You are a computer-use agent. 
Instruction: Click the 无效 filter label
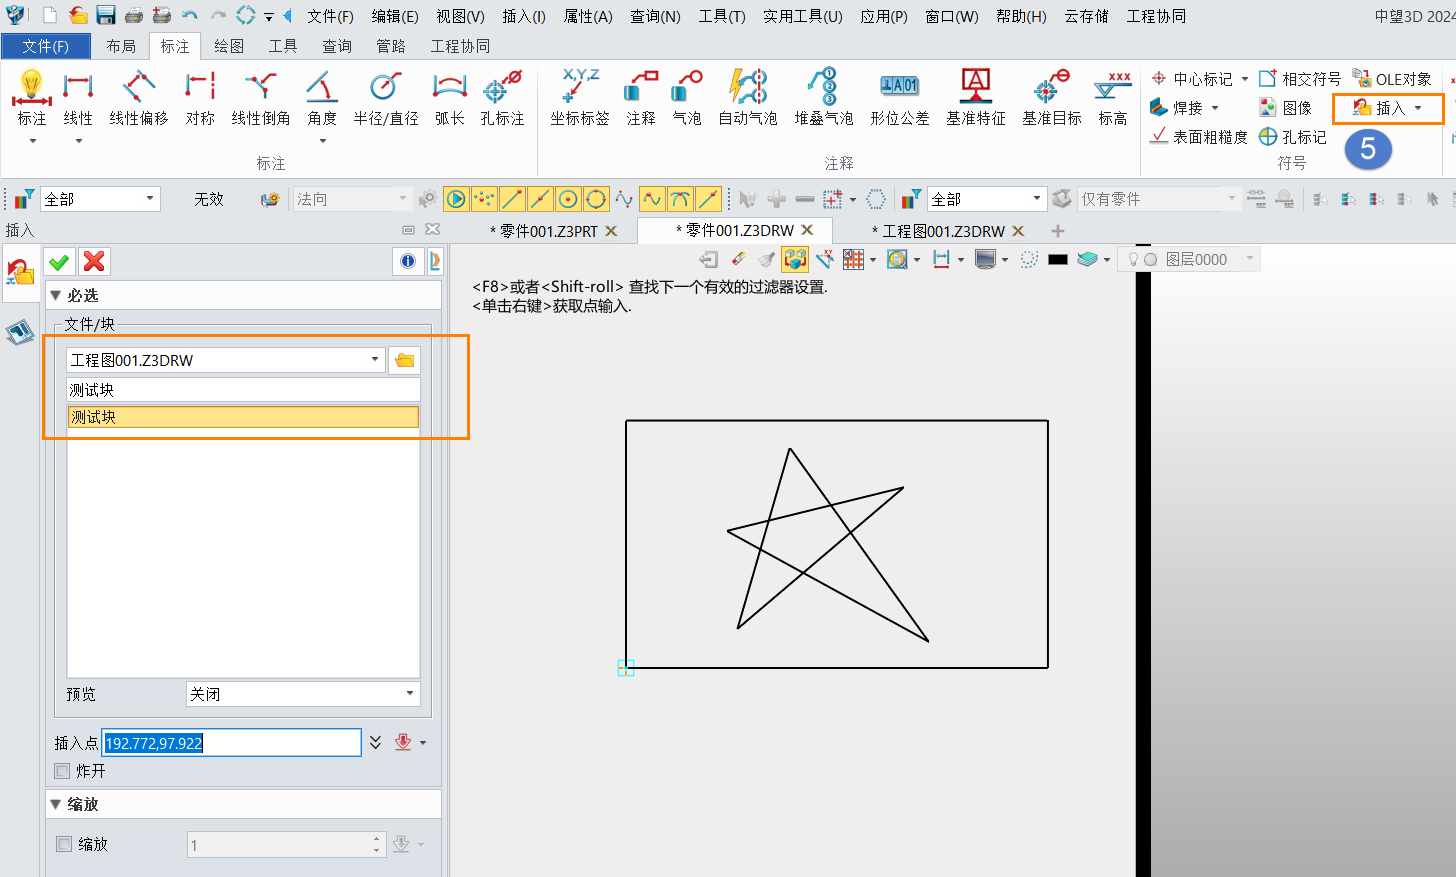pos(208,199)
